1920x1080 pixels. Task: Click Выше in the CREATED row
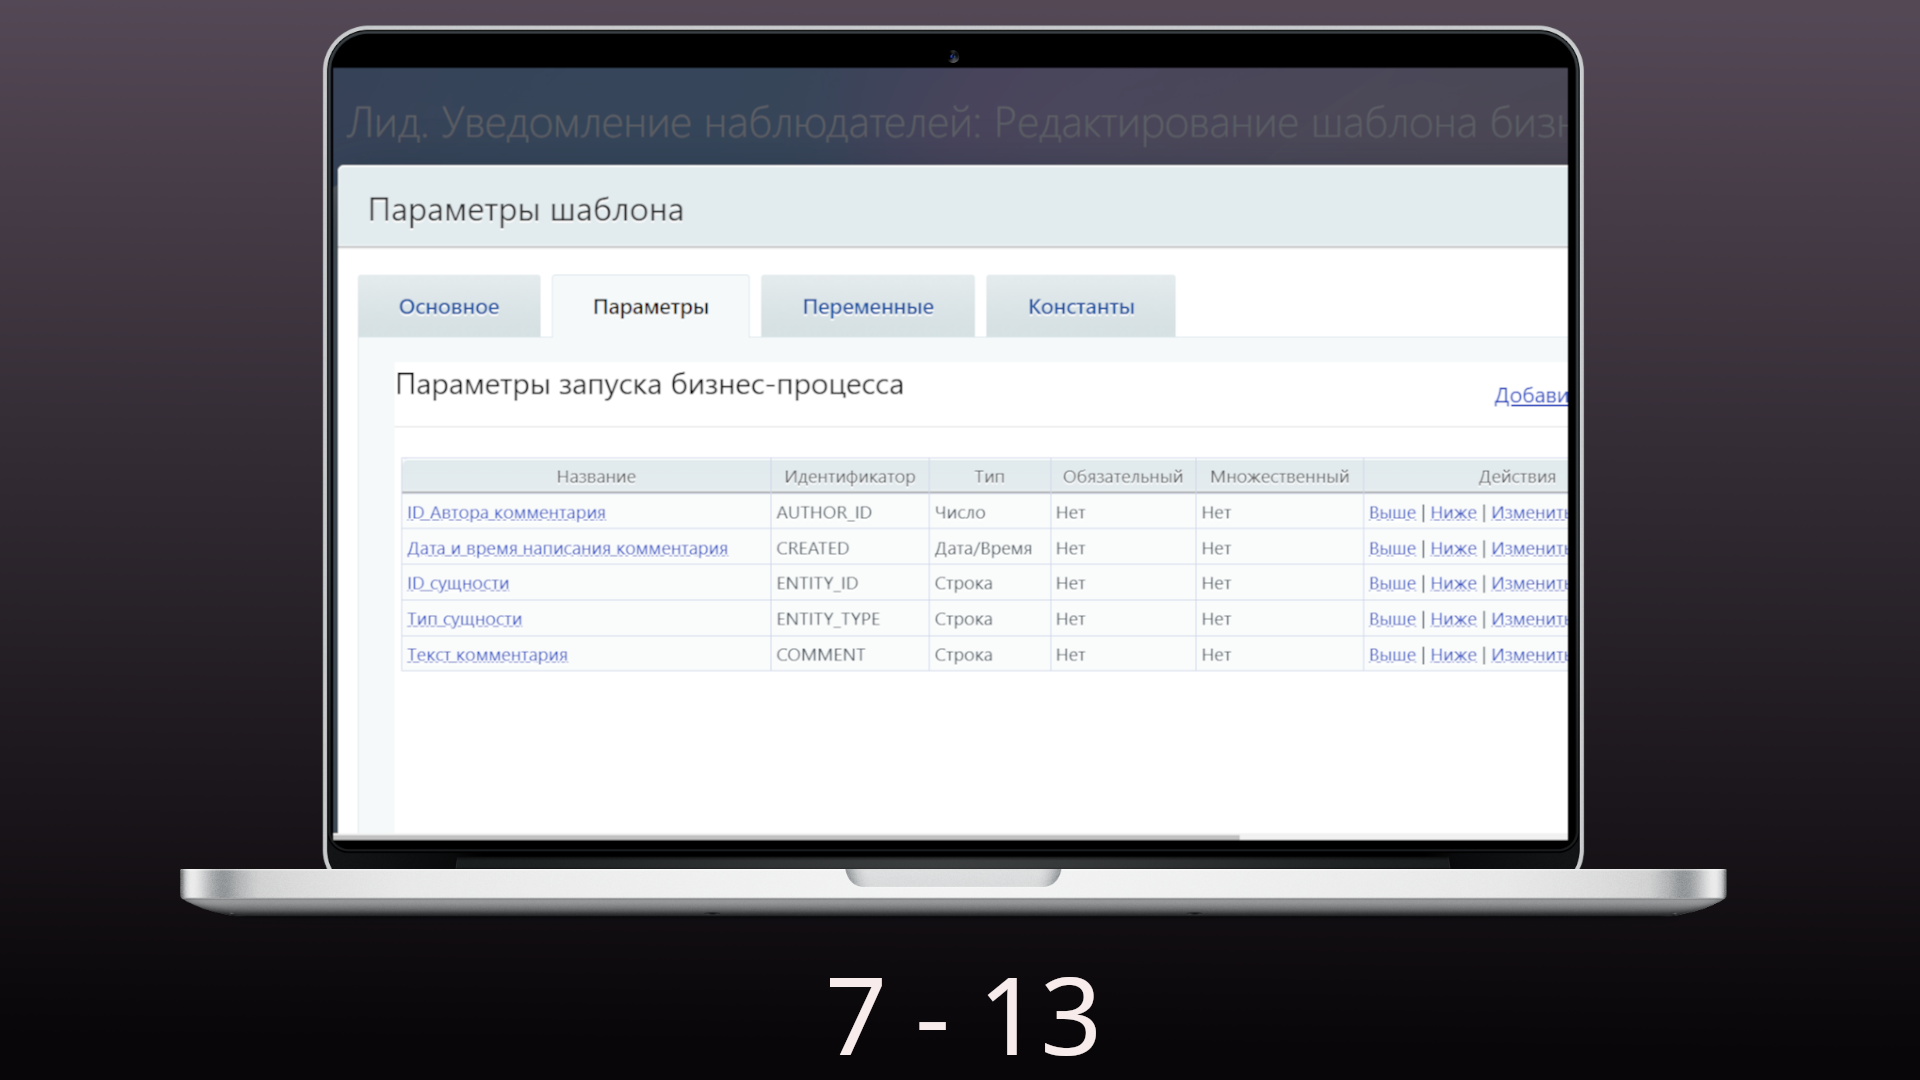click(x=1392, y=549)
